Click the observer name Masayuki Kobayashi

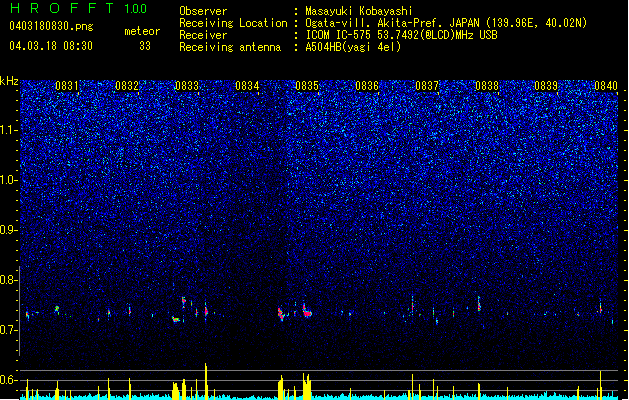pyautogui.click(x=359, y=11)
